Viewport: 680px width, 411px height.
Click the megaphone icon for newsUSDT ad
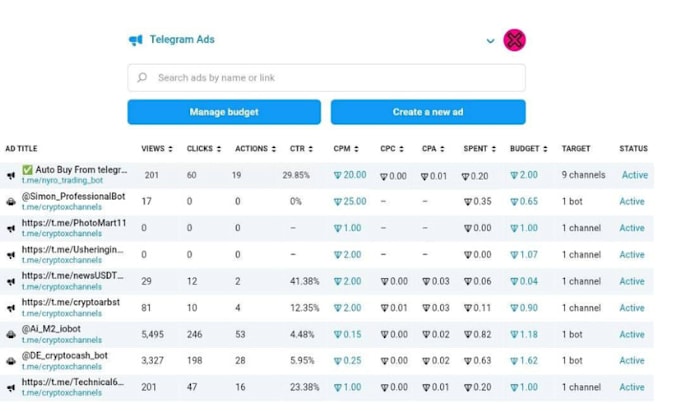[11, 282]
